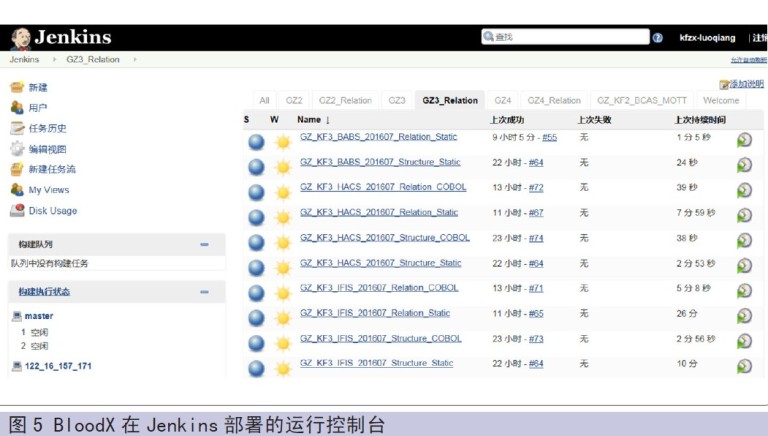768x436 pixels.
Task: Switch to the GZ_KF2_BCAS_MOTT view tab
Action: [642, 100]
